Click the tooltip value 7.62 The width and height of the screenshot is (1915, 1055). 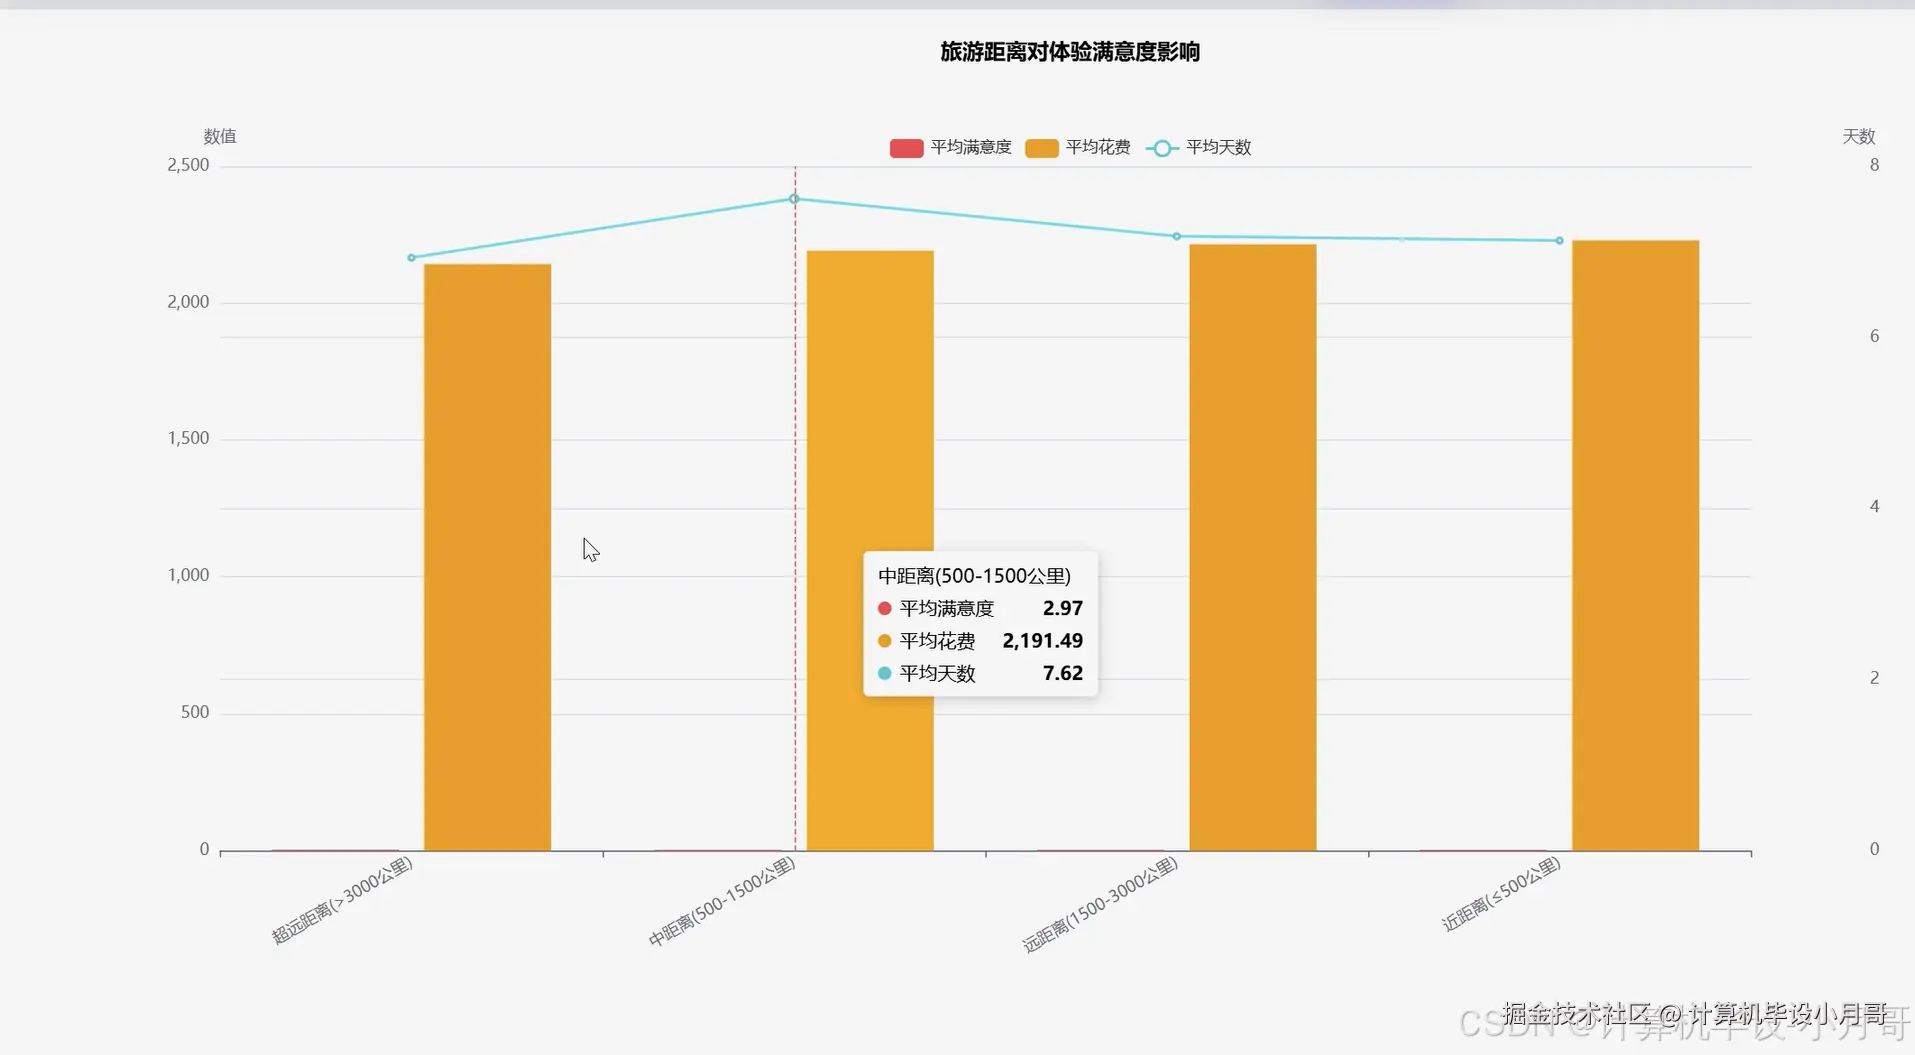coord(1062,673)
